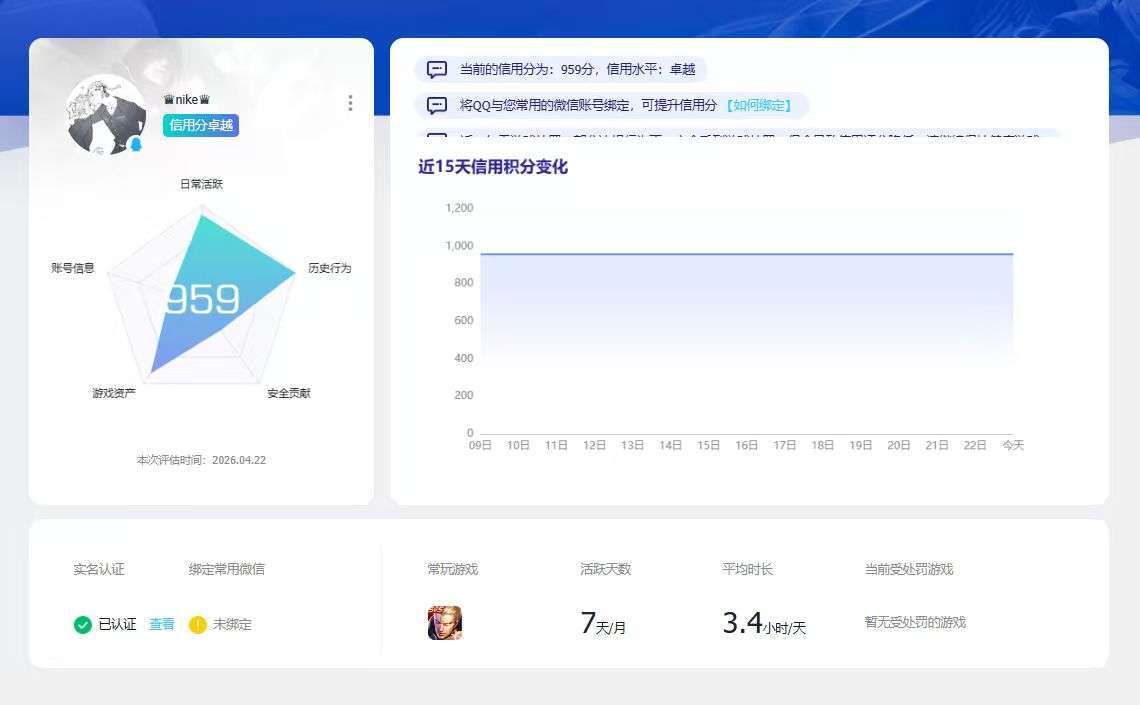Click the 当前受处罚游戏 heading
This screenshot has height=705, width=1140.
909,569
